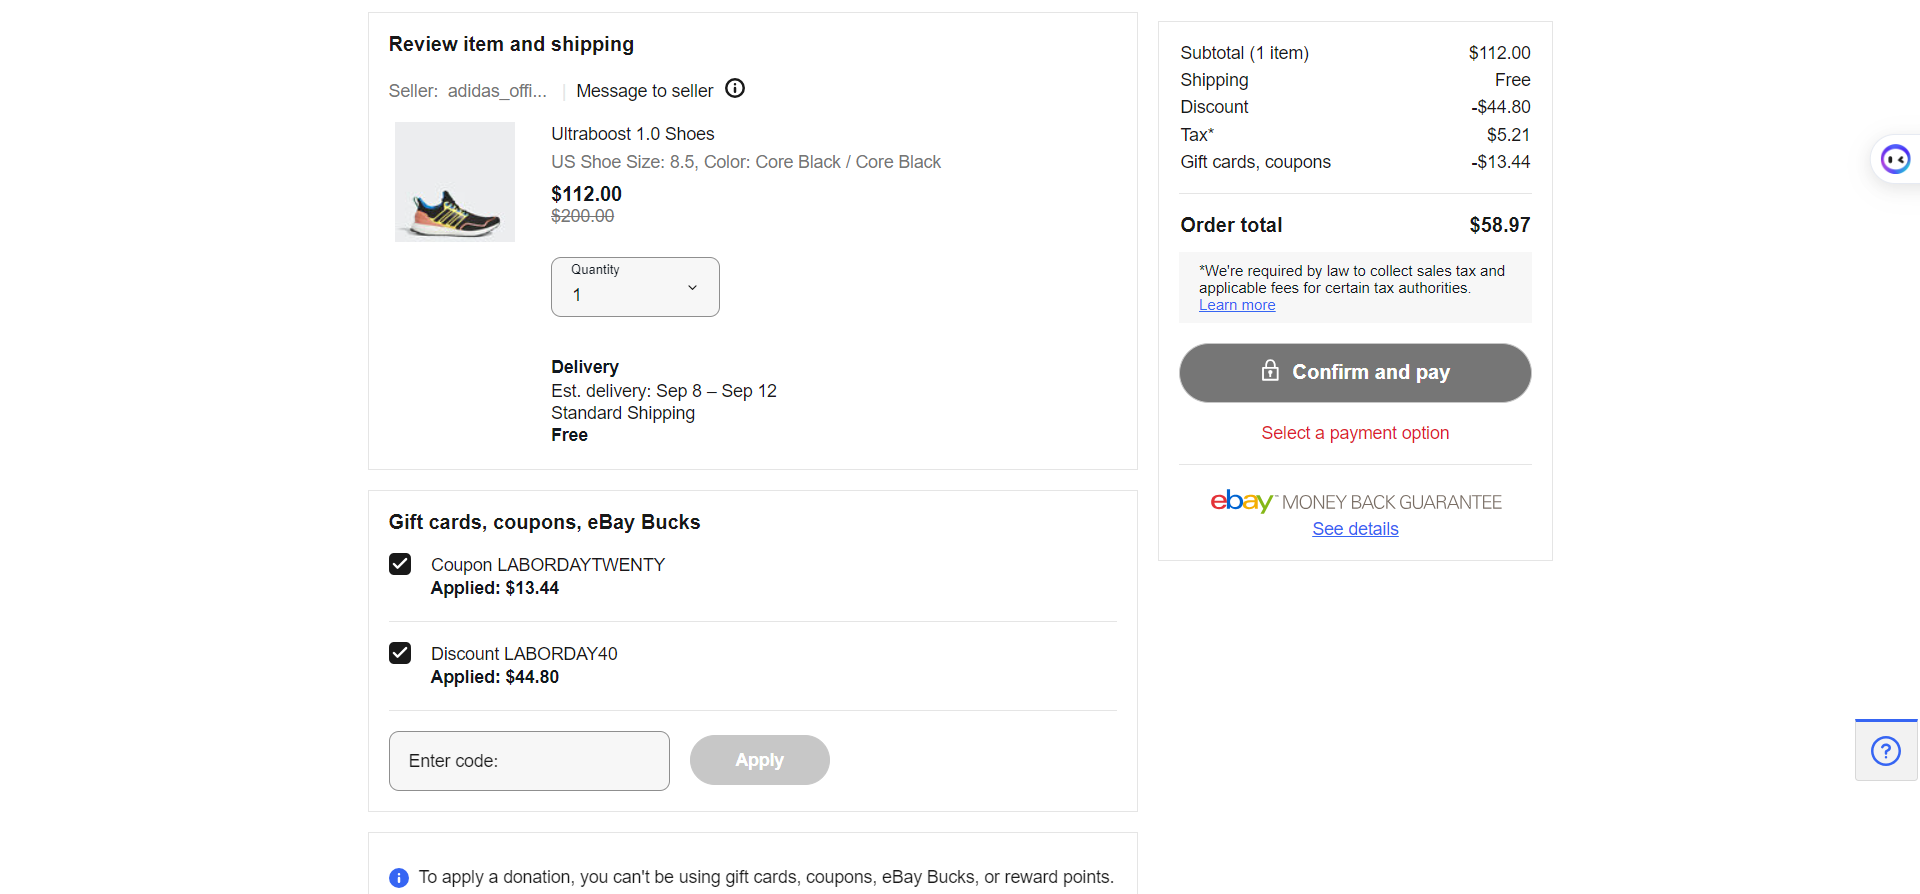Image resolution: width=1920 pixels, height=894 pixels.
Task: Click the Confirm and pay button
Action: [x=1355, y=373]
